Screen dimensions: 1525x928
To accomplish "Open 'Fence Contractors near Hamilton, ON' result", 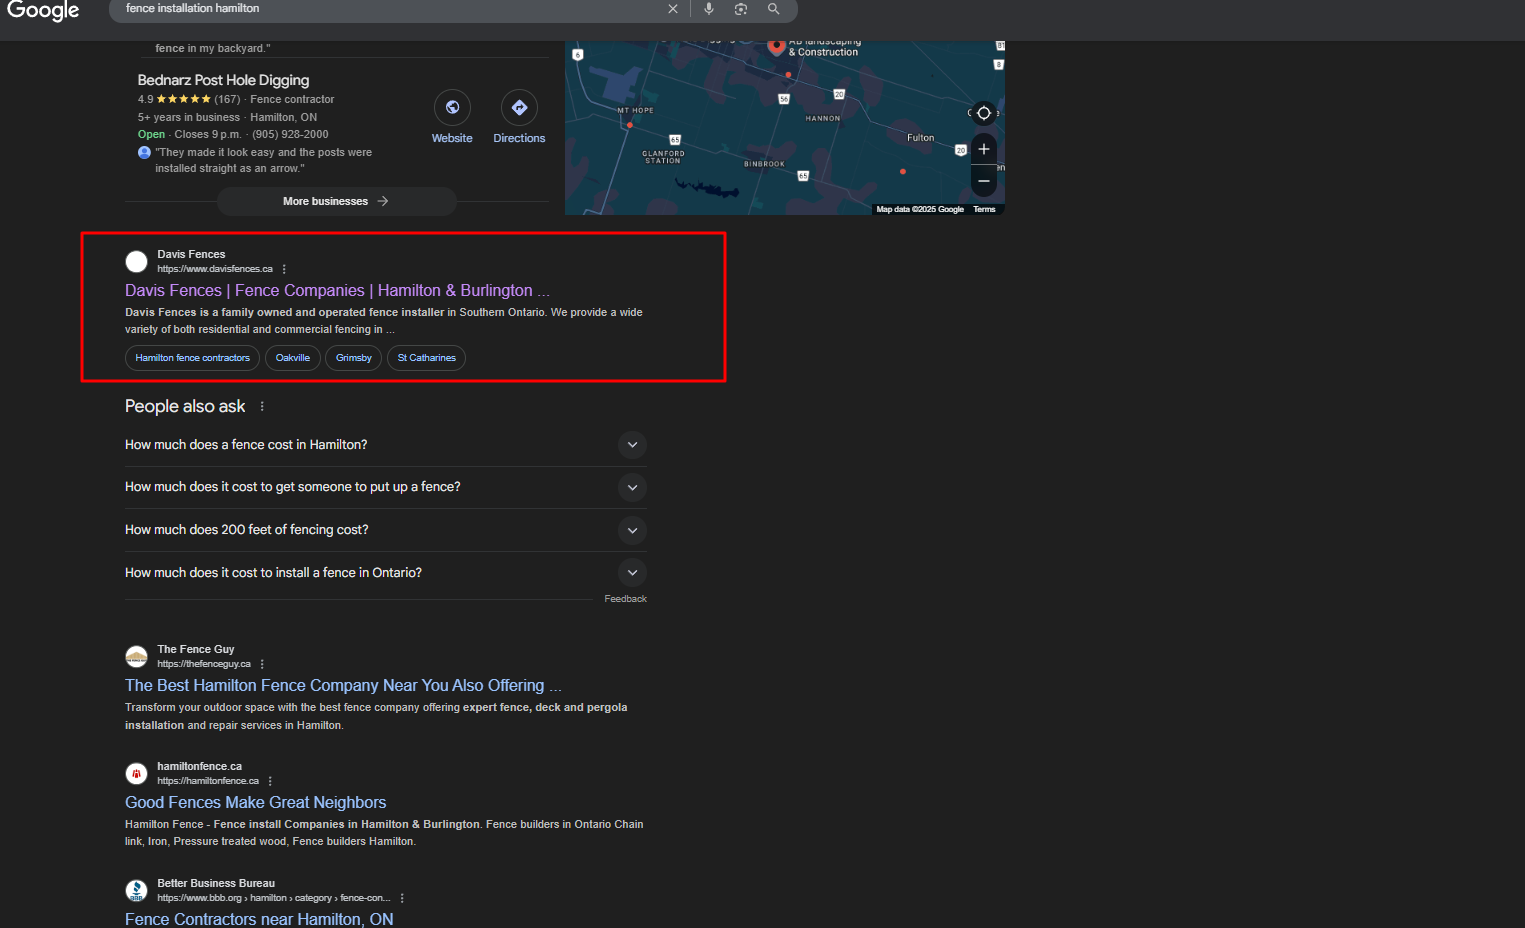I will [x=259, y=919].
